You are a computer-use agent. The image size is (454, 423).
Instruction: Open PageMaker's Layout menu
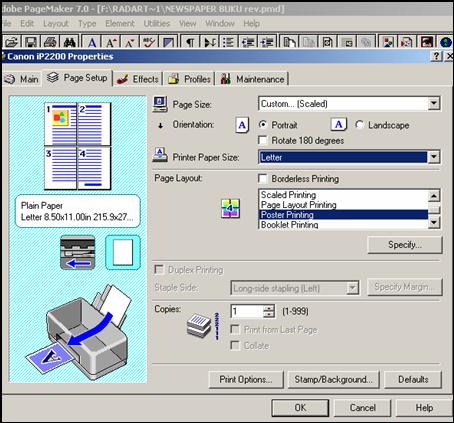56,24
